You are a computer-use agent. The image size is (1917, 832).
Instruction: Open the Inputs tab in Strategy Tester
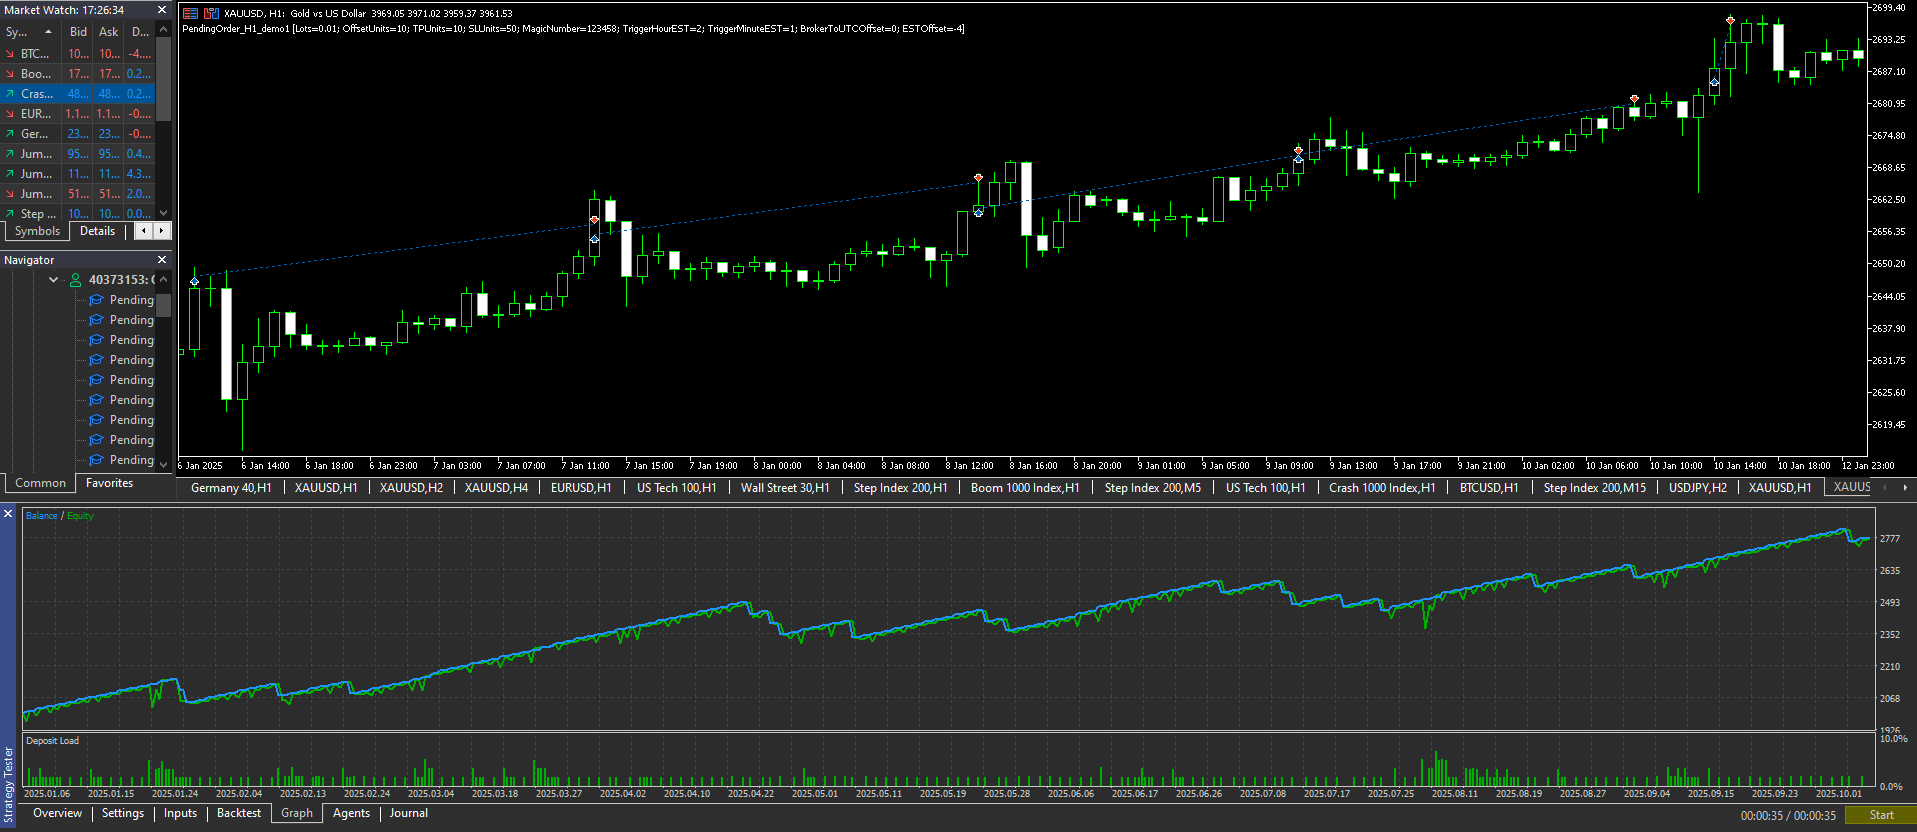(x=180, y=813)
